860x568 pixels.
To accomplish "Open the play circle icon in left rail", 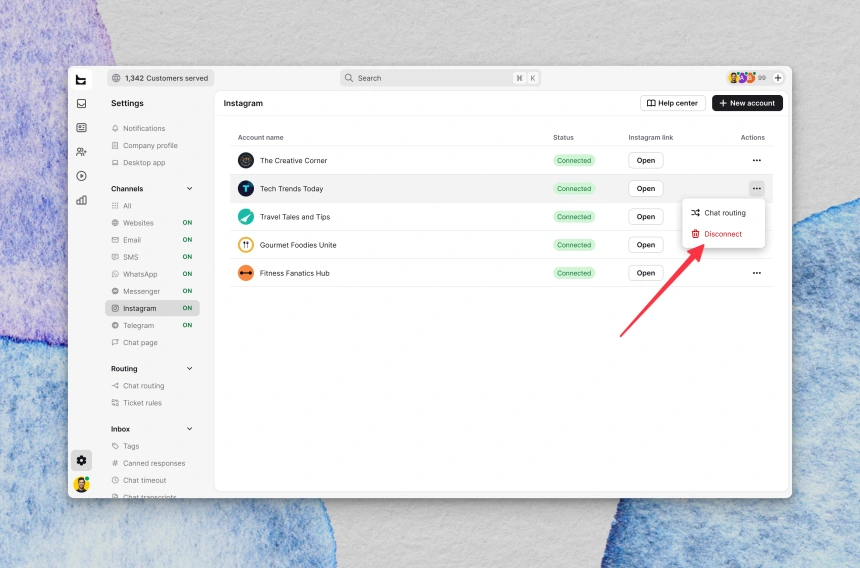I will tap(81, 176).
